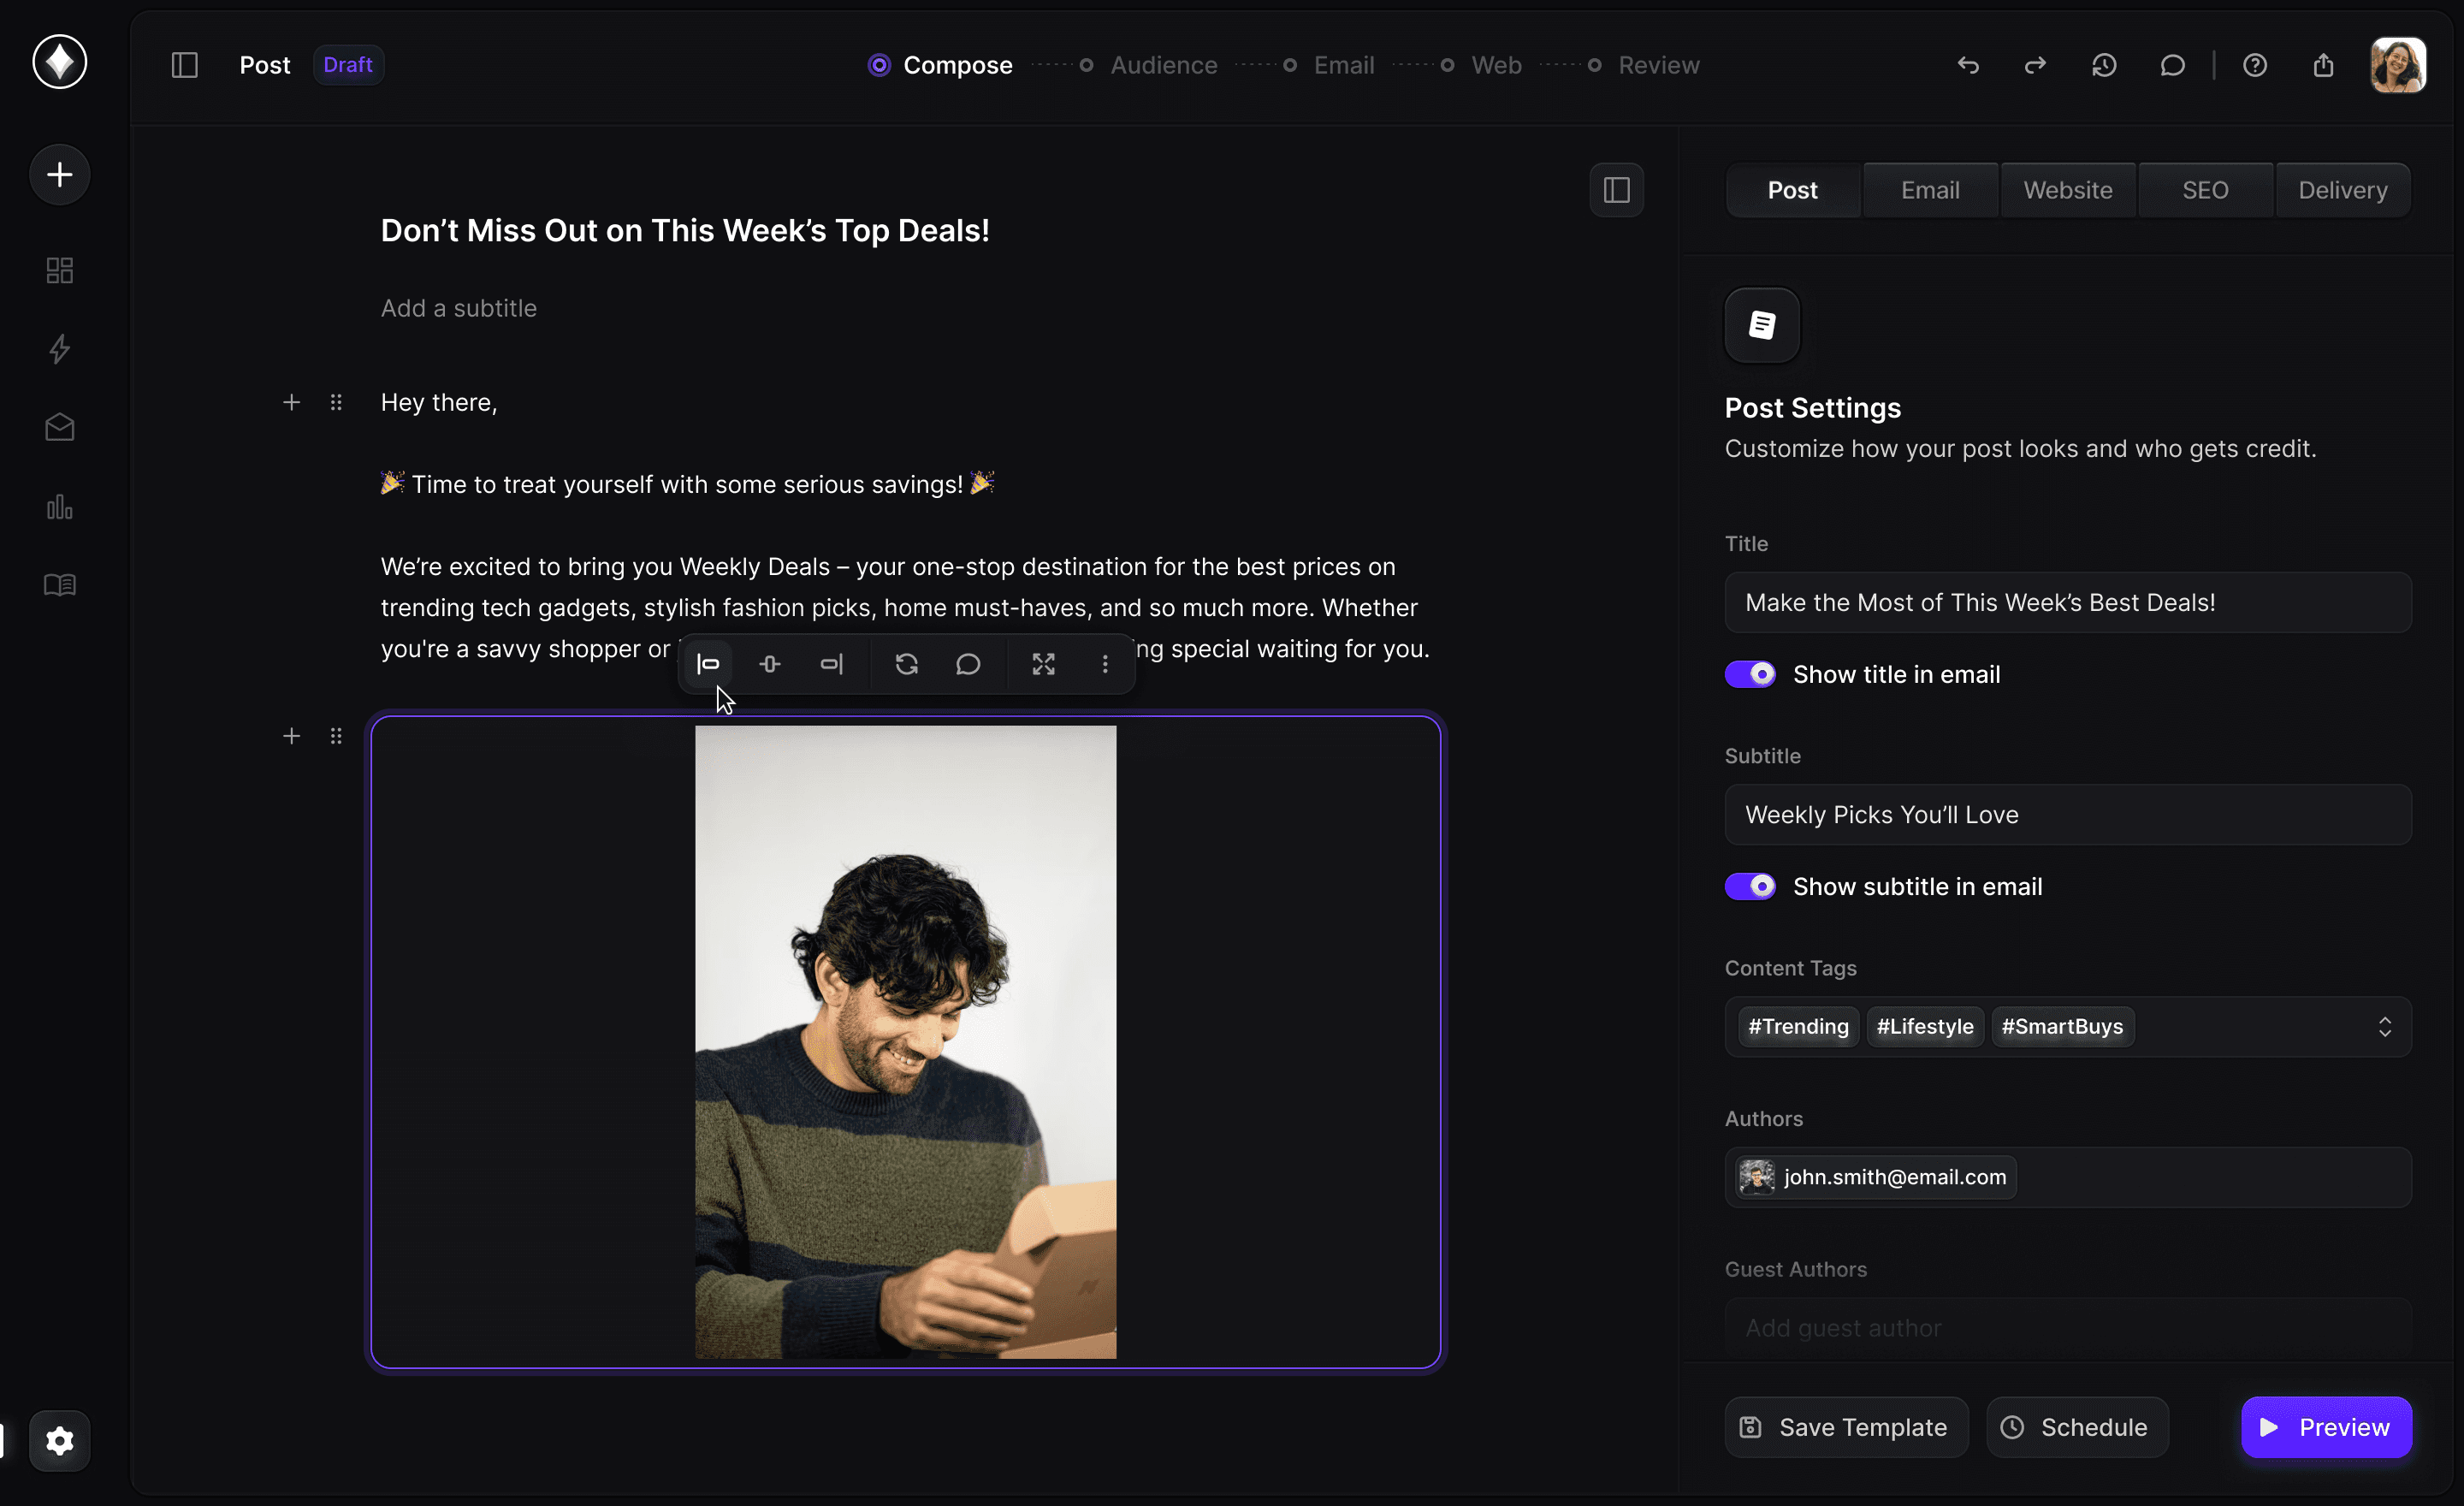Click the align left image icon
This screenshot has height=1506, width=2464.
[x=708, y=664]
